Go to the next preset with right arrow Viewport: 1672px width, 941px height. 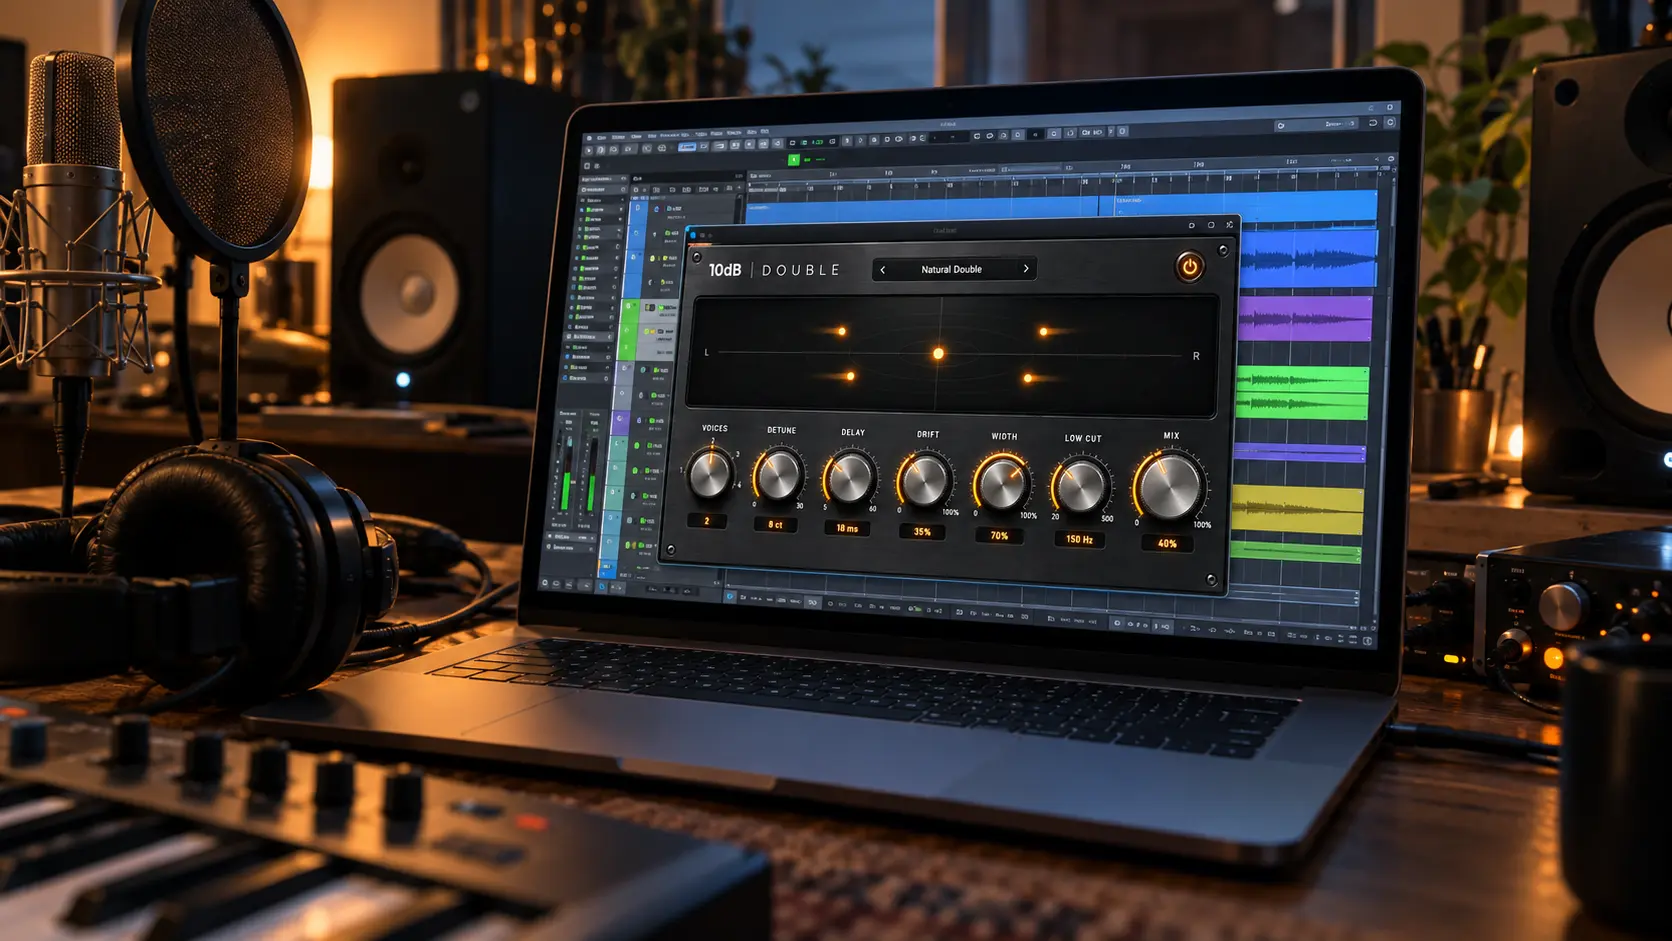(1026, 269)
